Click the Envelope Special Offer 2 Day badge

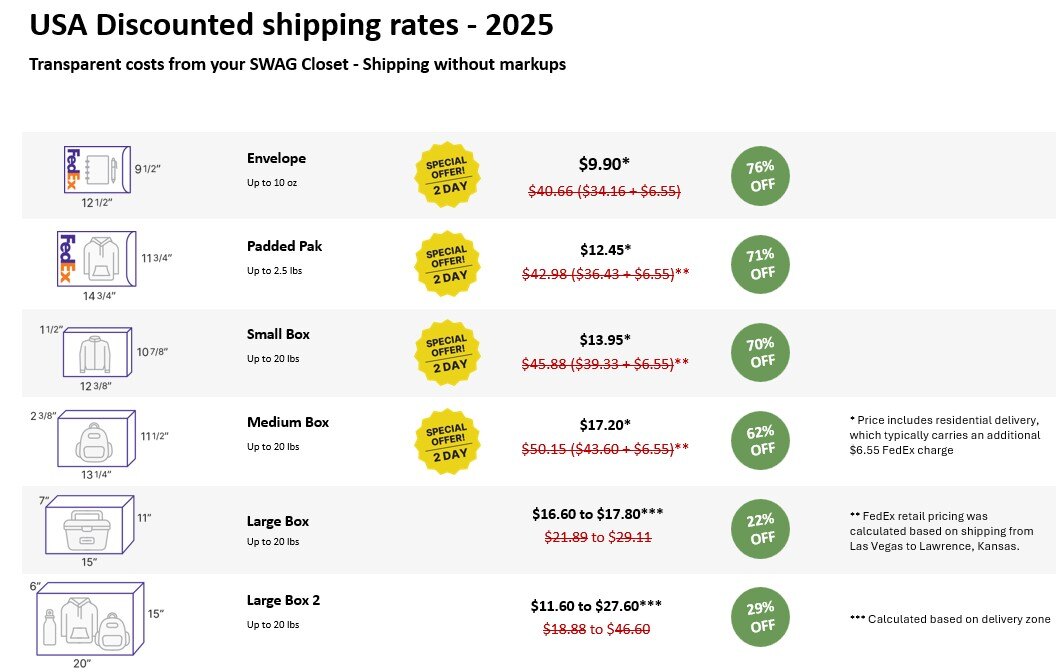[447, 175]
